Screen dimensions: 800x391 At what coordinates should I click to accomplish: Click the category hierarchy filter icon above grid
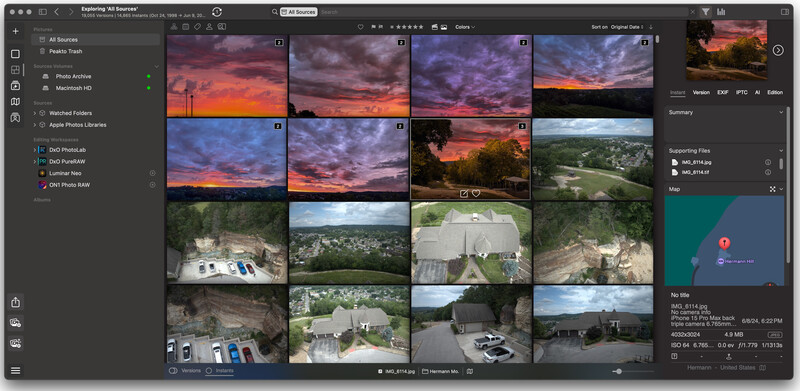point(173,27)
